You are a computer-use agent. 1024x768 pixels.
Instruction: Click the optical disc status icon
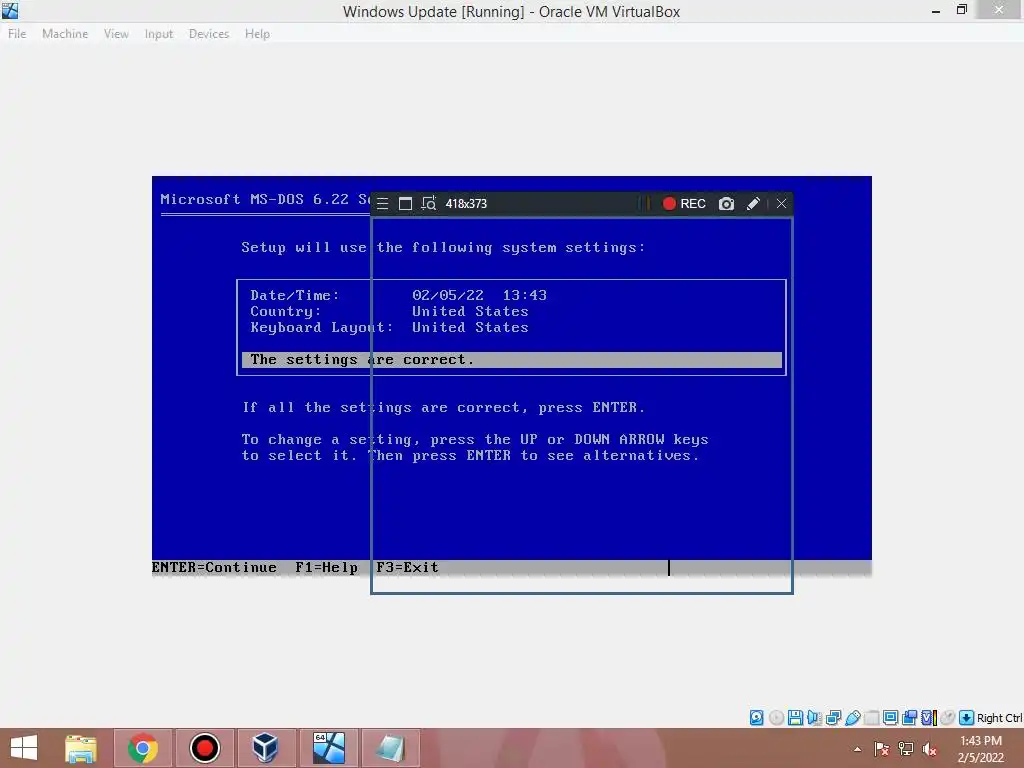(776, 718)
